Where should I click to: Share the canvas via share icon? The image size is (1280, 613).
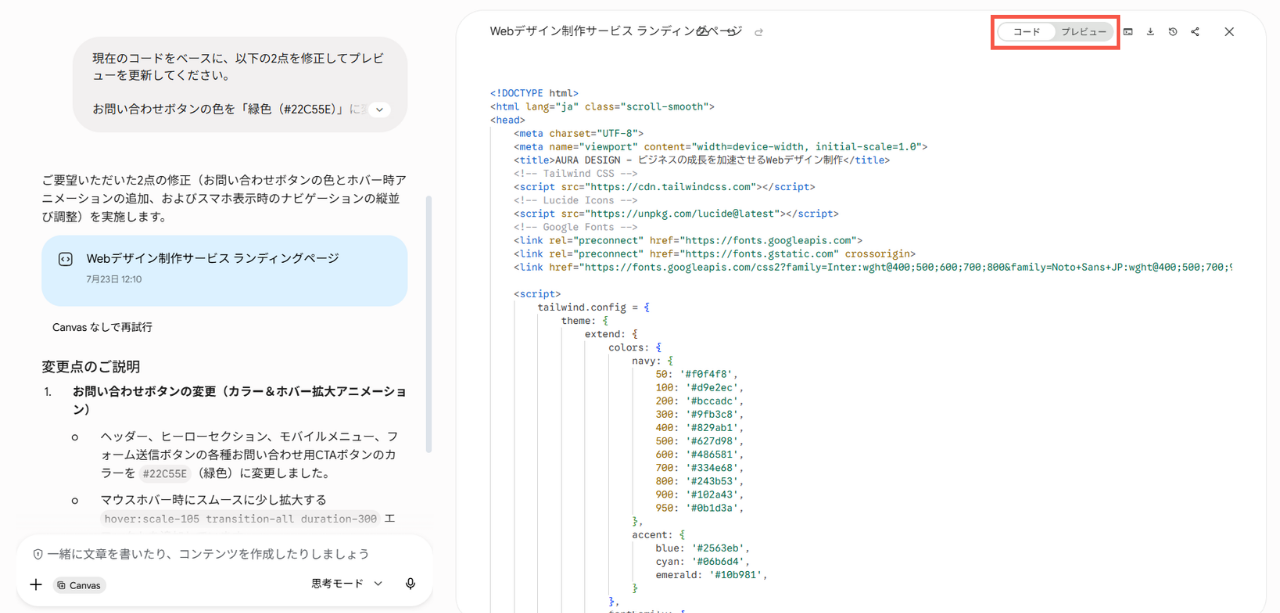[1195, 32]
